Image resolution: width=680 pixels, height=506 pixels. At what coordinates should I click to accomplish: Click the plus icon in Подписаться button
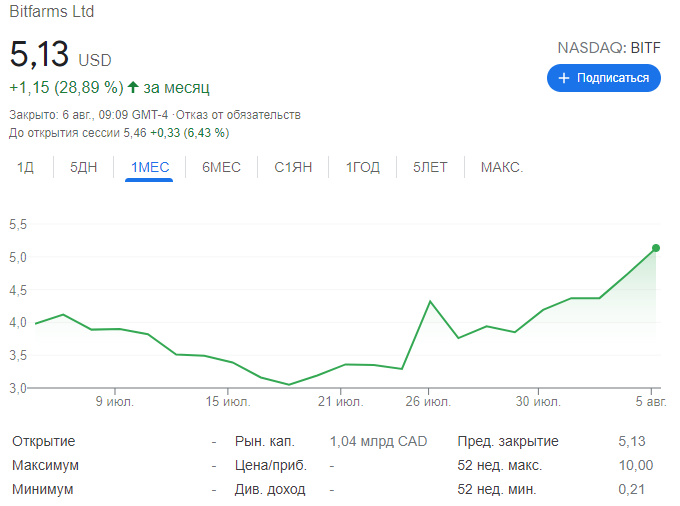[564, 78]
